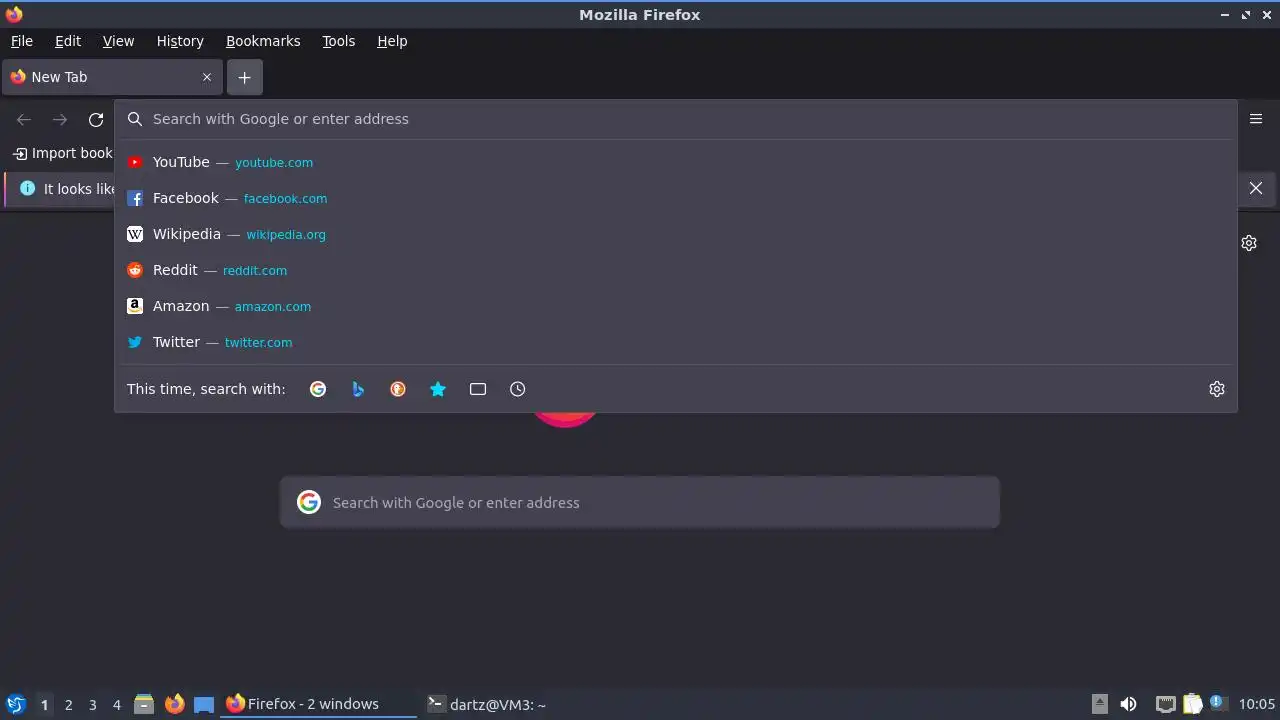Close the New Tab tab
Image resolution: width=1280 pixels, height=720 pixels.
tap(207, 77)
